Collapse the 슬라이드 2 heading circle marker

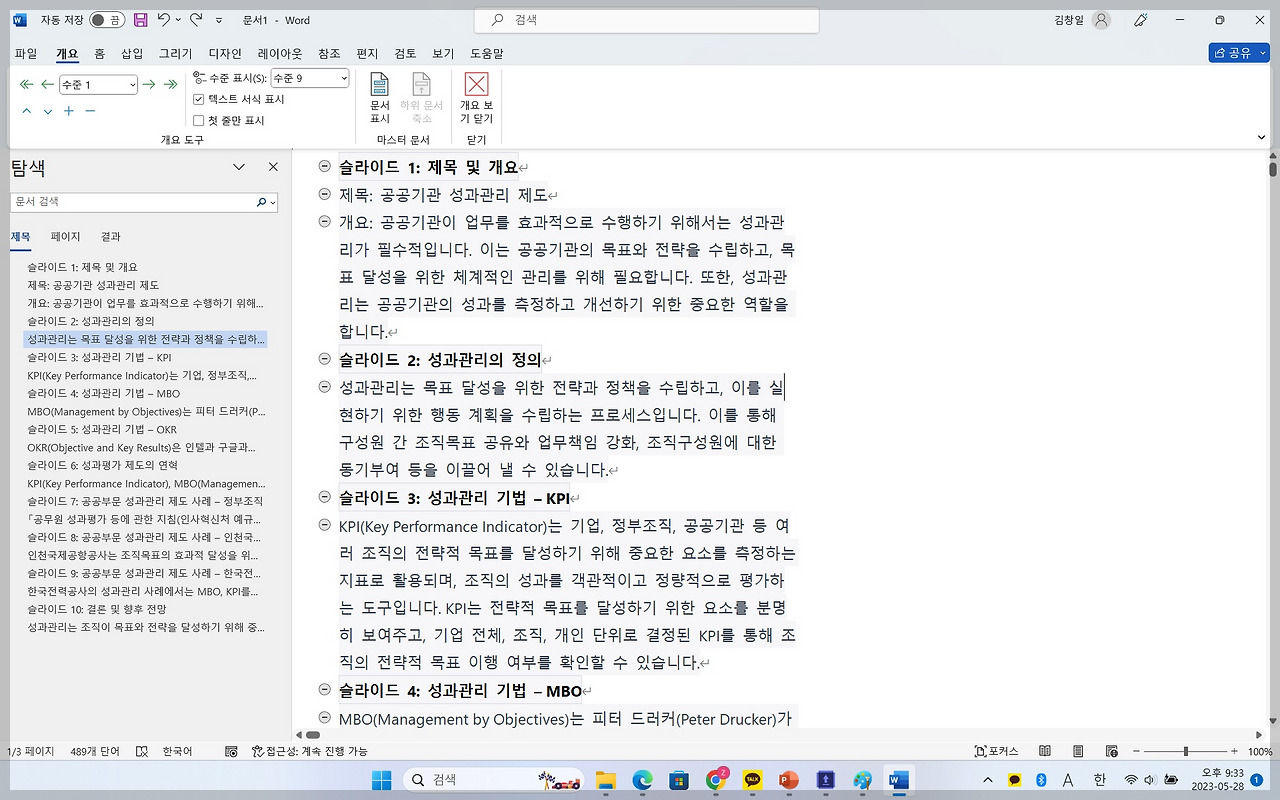click(x=324, y=359)
